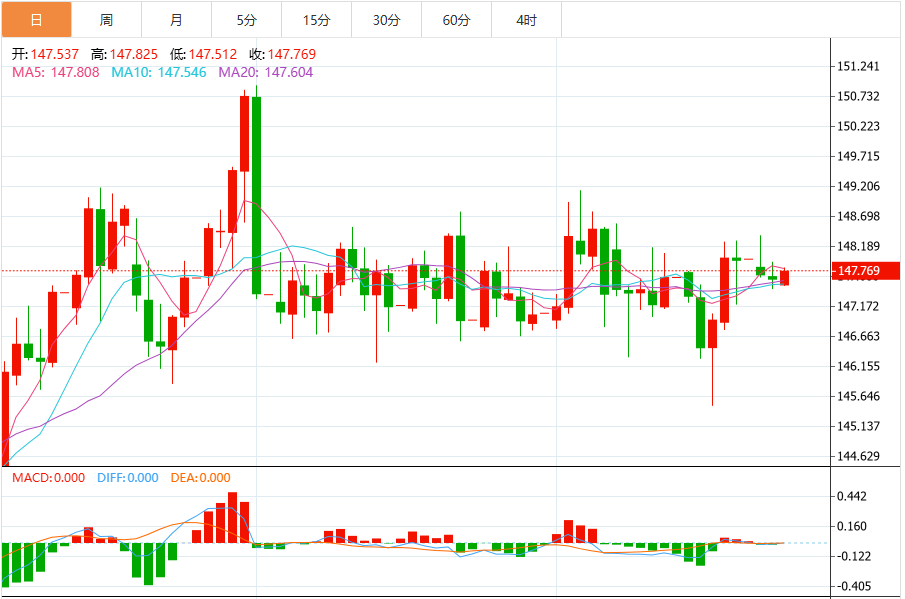The height and width of the screenshot is (599, 905).
Task: Click the 0.160 MACD axis label
Action: click(x=852, y=526)
